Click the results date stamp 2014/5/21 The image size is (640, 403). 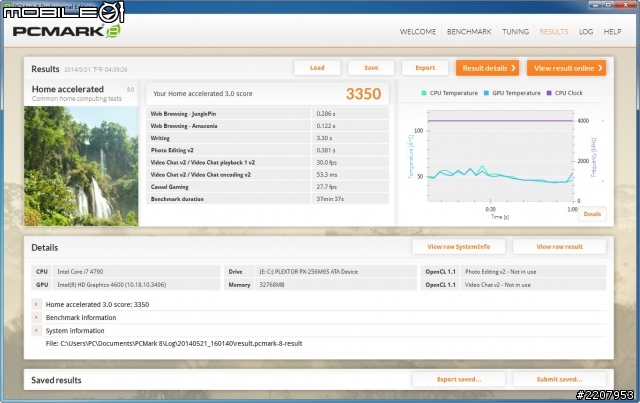[x=96, y=69]
